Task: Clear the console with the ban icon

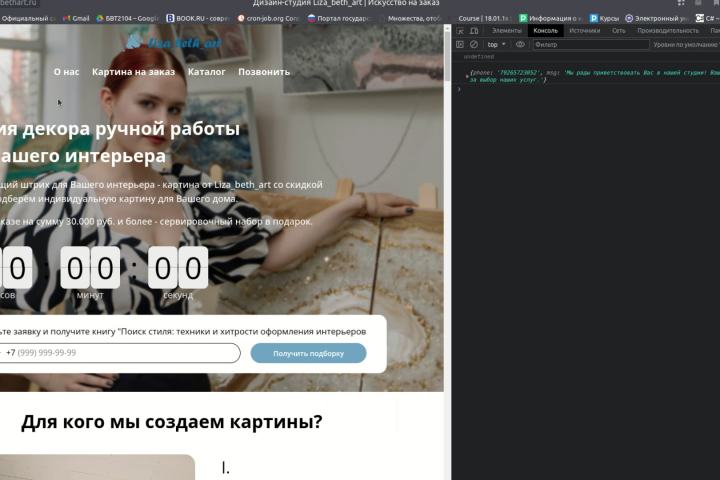Action: click(474, 45)
